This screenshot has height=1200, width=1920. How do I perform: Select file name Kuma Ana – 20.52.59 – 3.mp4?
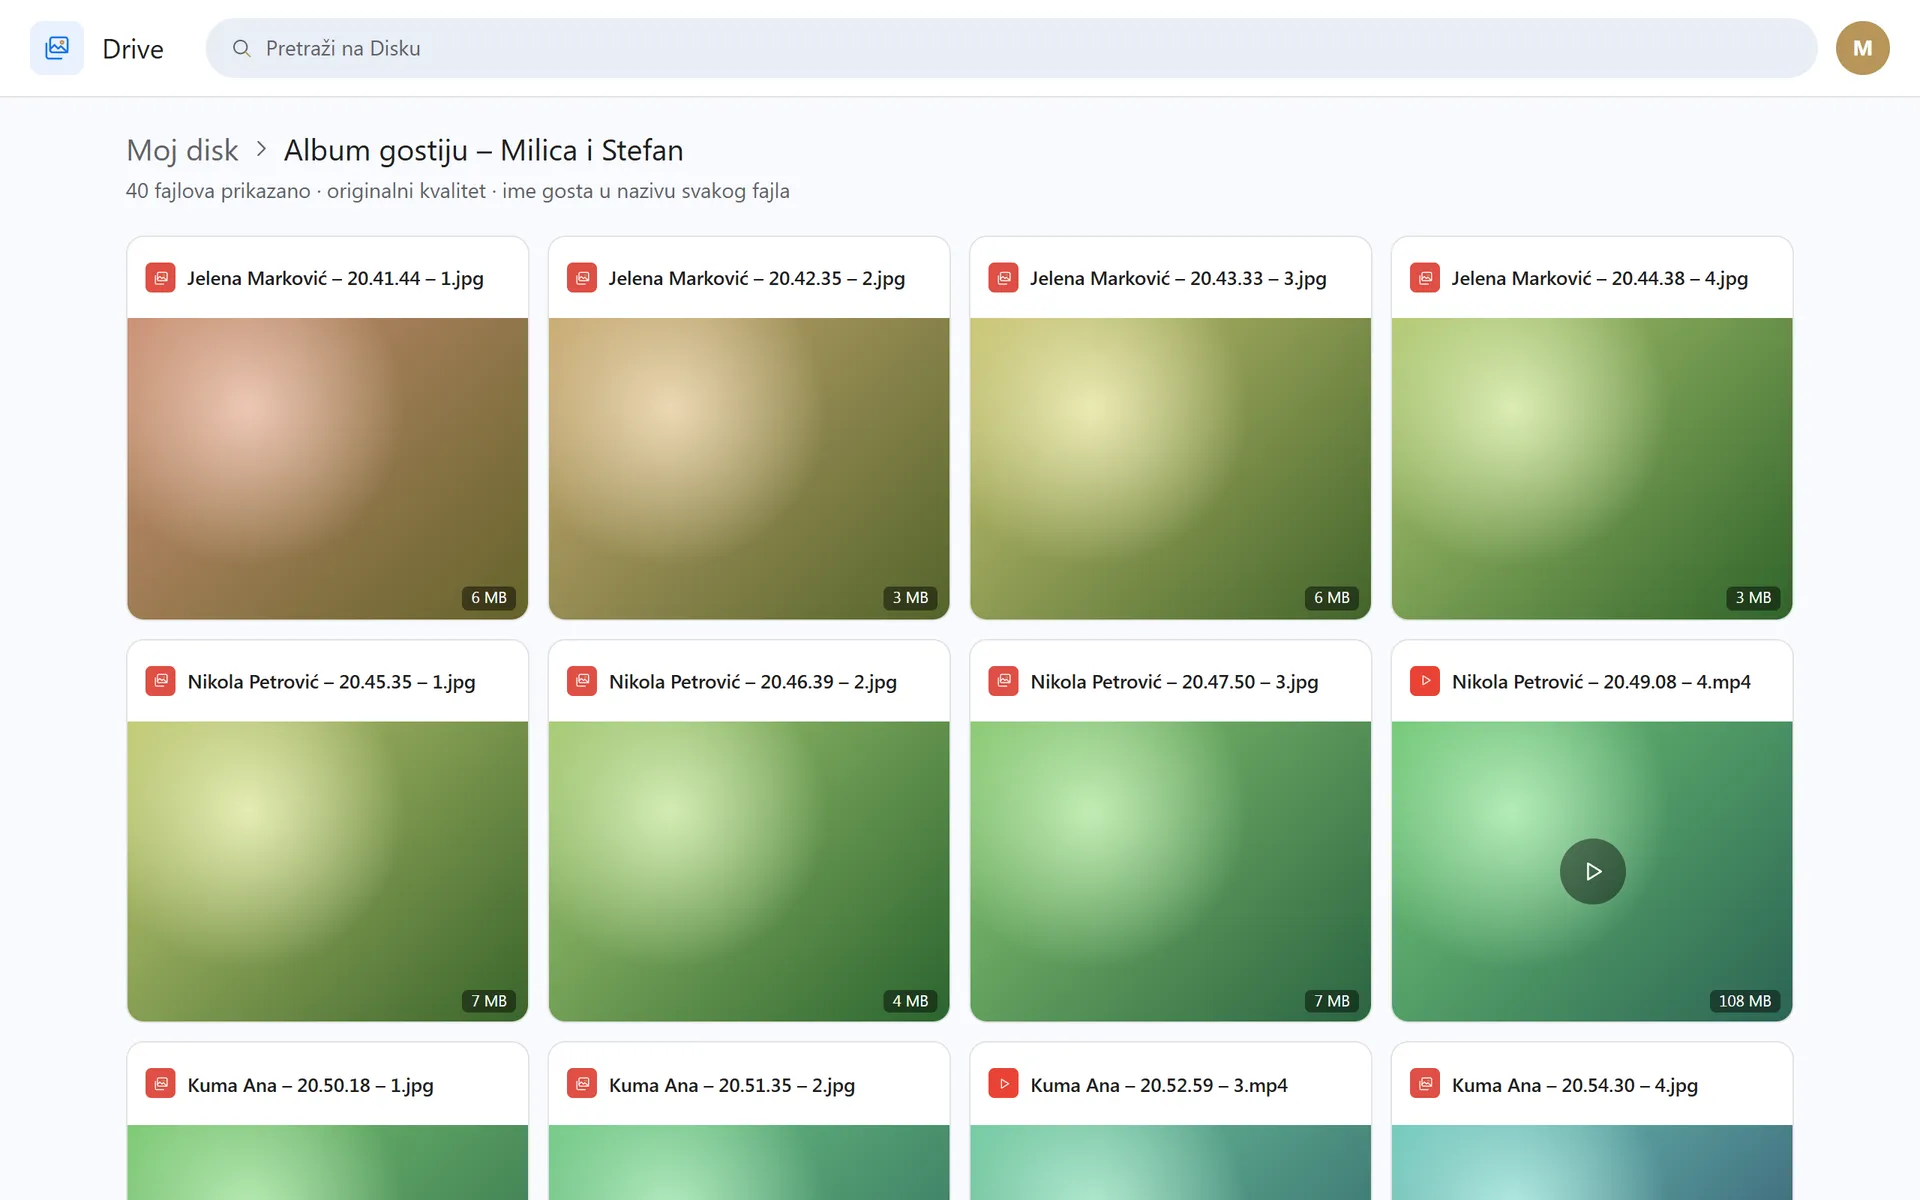pos(1159,1085)
